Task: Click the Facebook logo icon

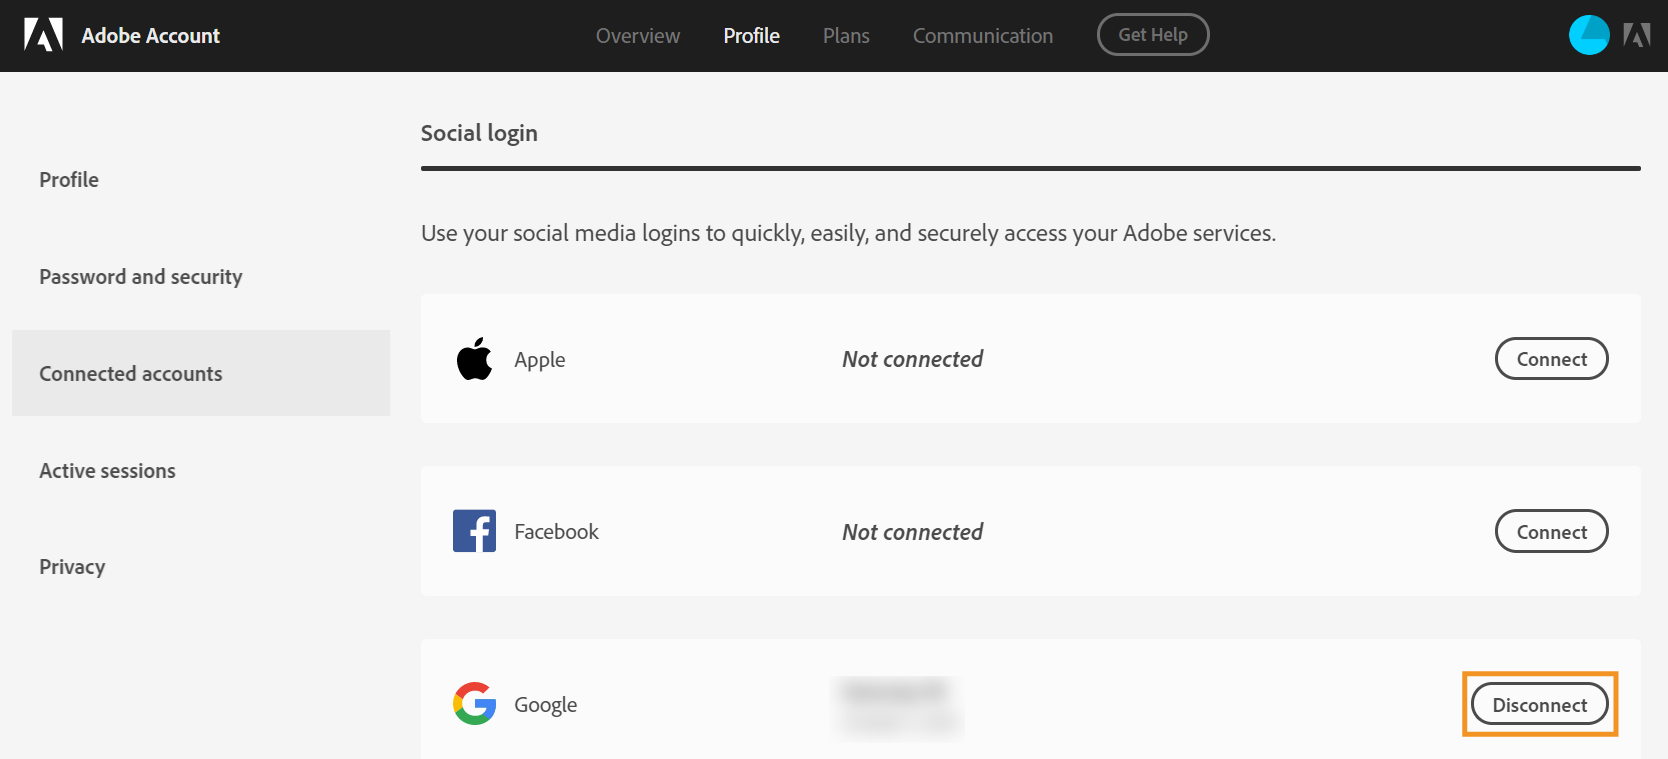Action: (474, 531)
